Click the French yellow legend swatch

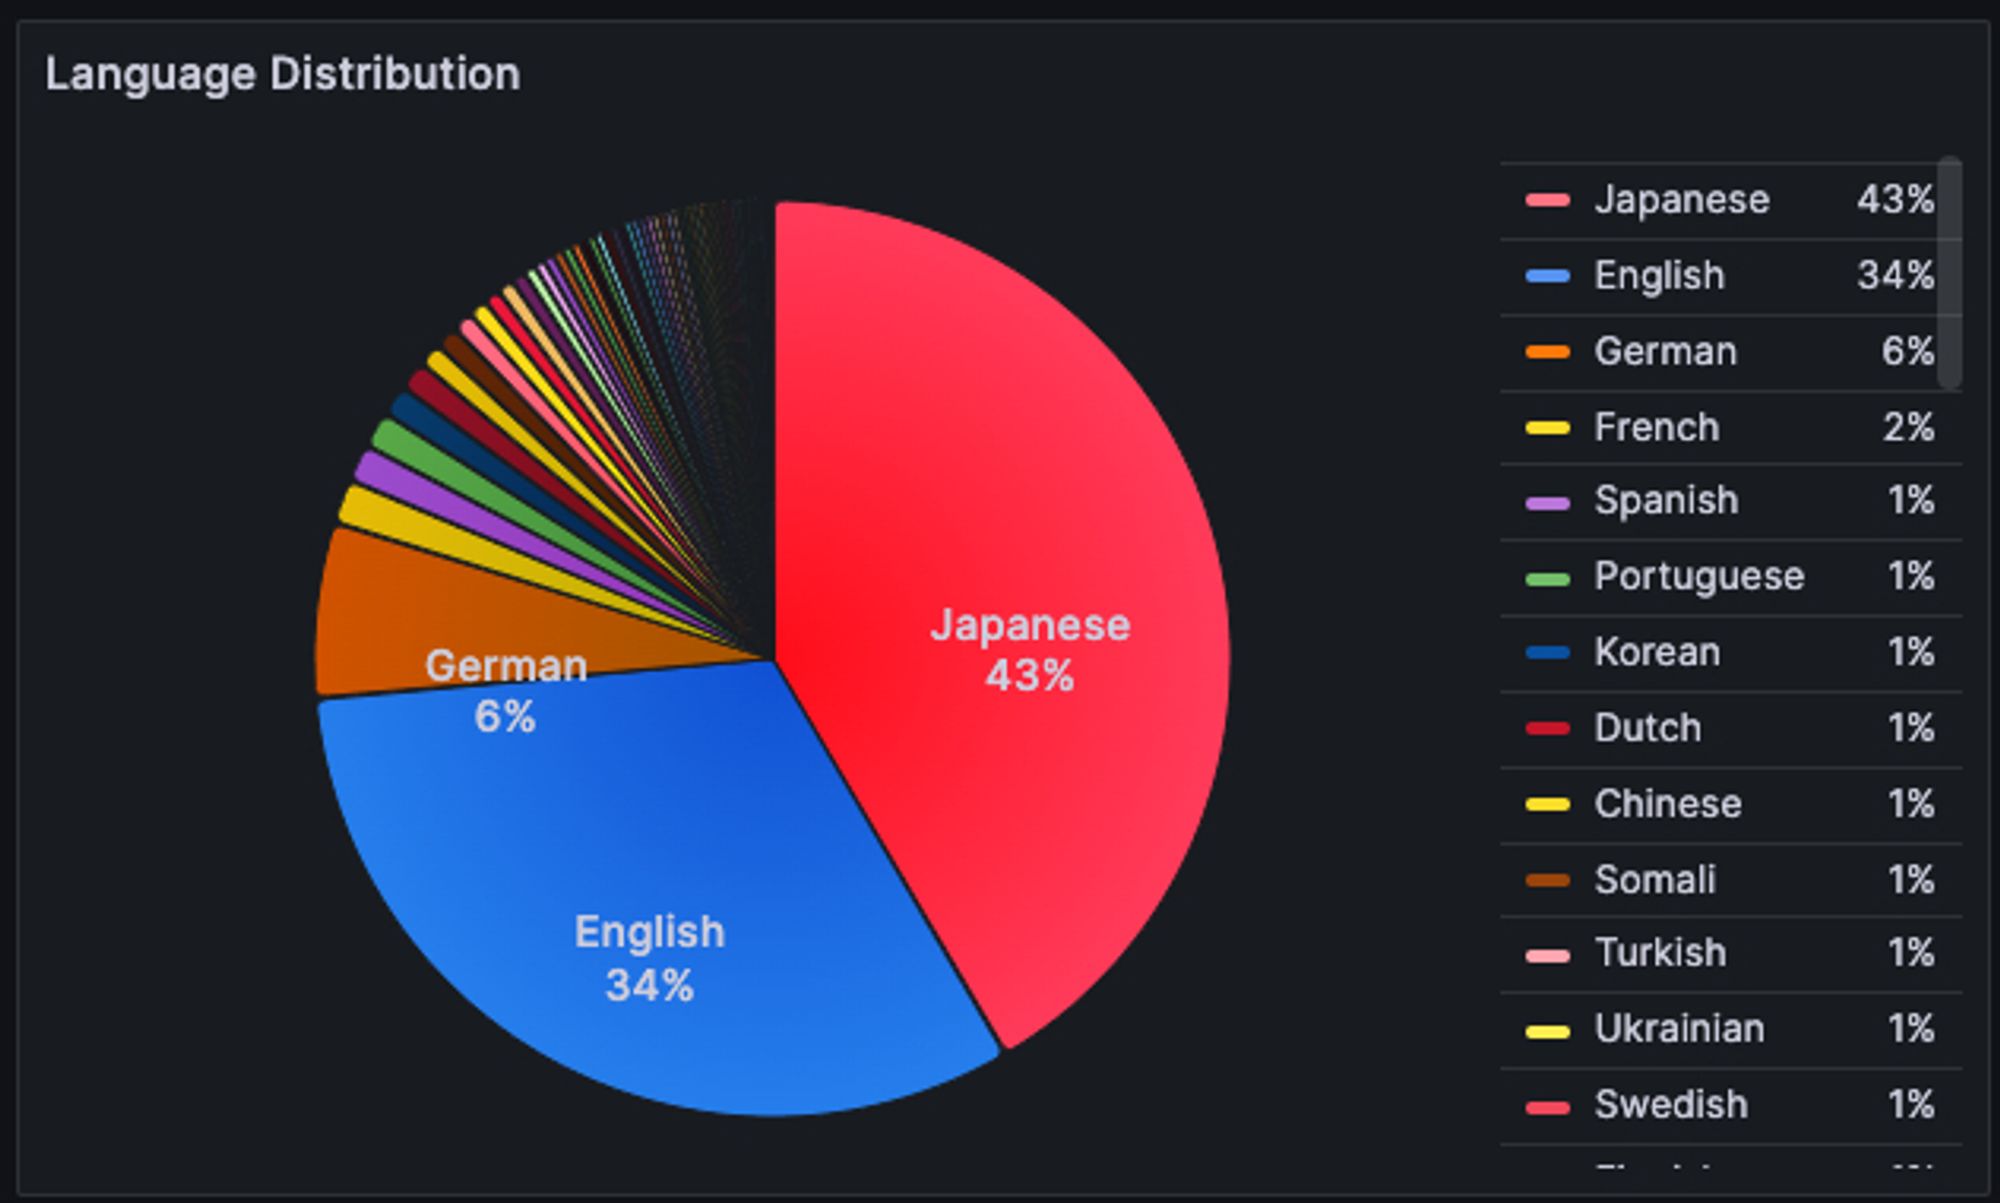coord(1547,428)
